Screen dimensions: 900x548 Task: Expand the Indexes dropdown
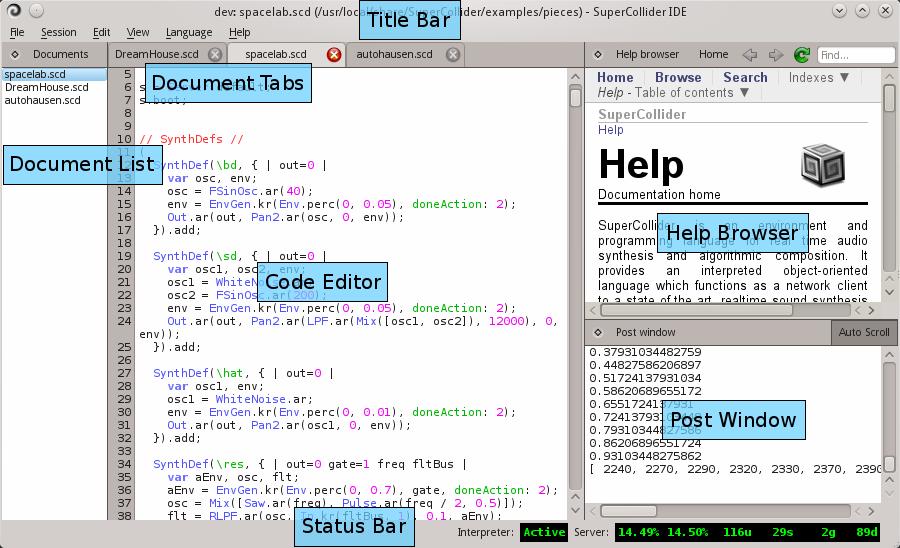tap(818, 77)
